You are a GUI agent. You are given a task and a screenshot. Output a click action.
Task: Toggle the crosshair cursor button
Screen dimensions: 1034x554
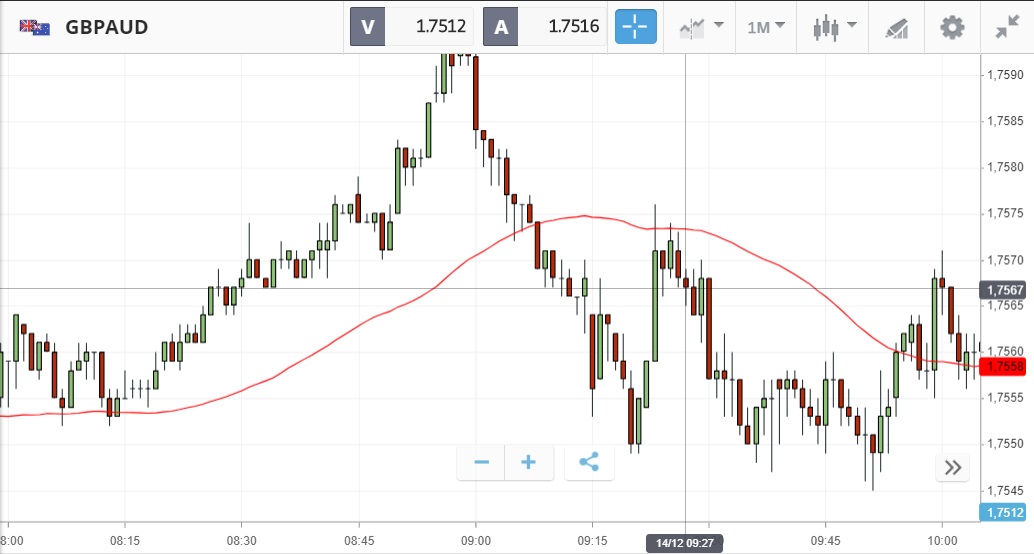click(635, 27)
